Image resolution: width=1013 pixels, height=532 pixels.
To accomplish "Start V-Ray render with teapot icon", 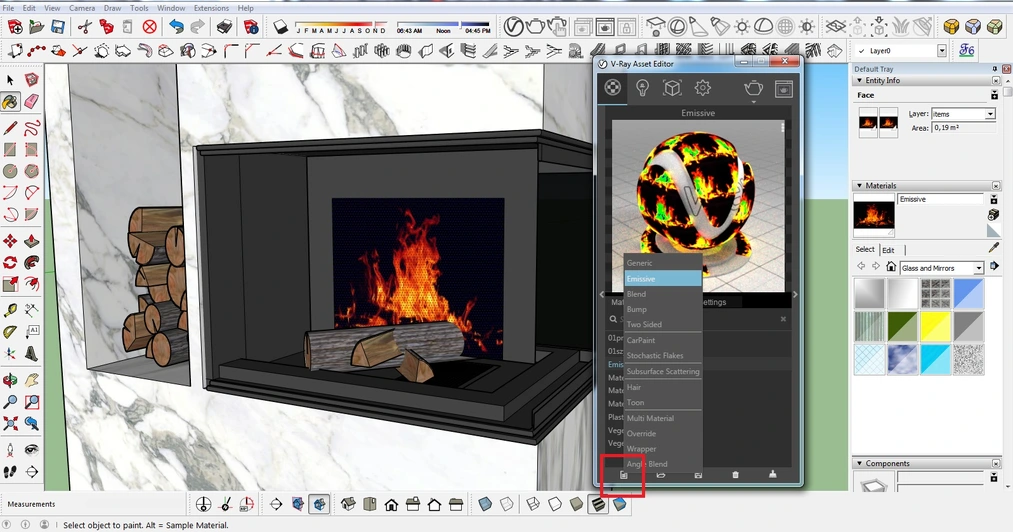I will (535, 27).
